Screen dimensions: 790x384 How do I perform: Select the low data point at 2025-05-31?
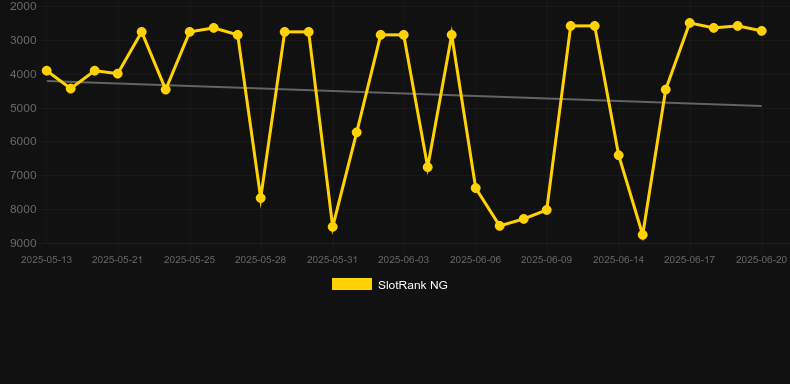coord(333,227)
